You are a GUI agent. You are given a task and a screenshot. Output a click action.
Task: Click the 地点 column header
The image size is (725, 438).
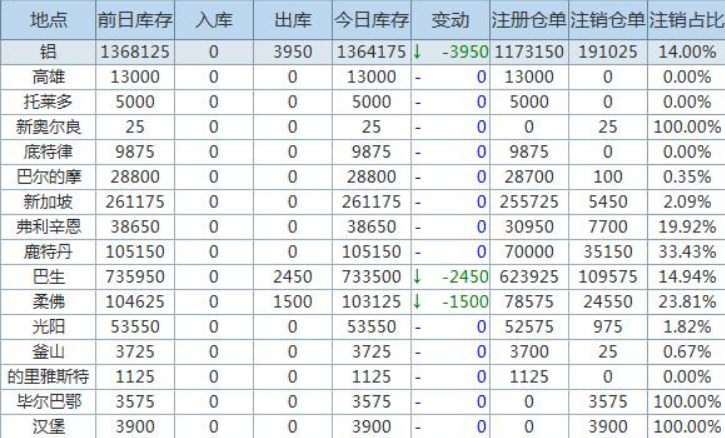coord(48,20)
